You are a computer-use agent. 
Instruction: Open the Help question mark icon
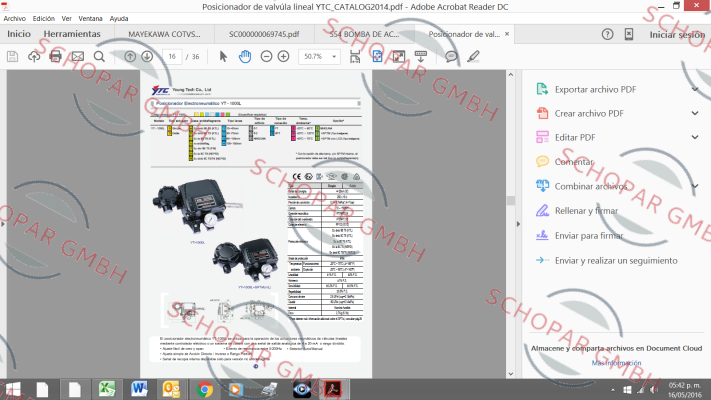tap(608, 34)
